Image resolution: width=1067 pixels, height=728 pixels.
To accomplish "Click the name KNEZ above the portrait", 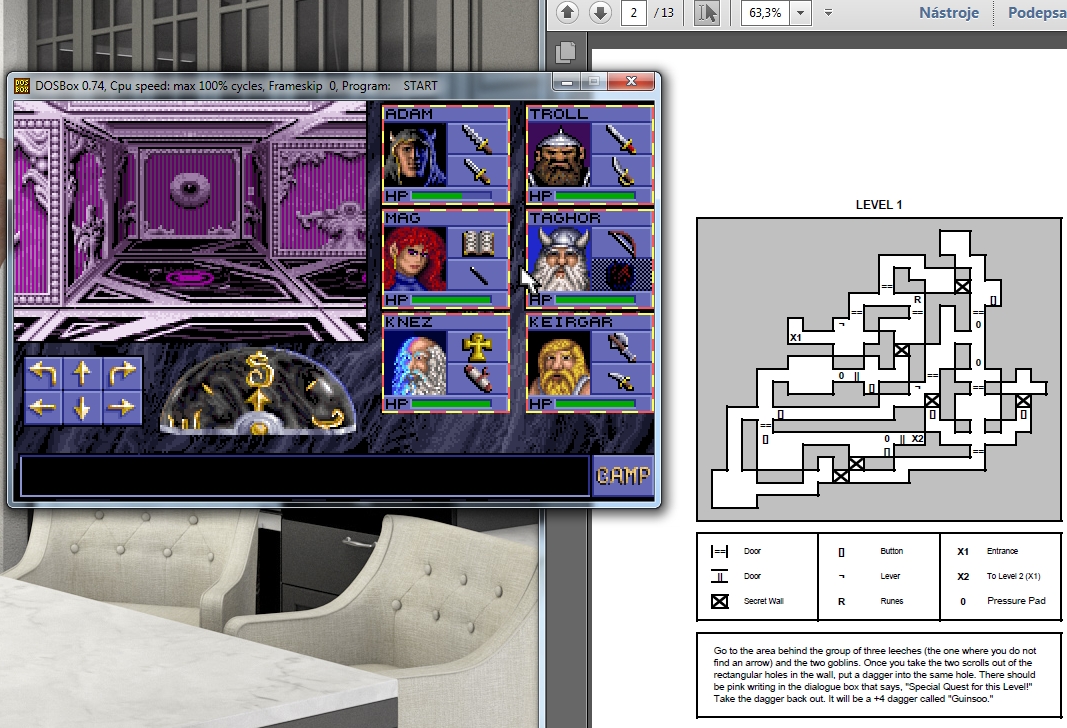I will (409, 322).
